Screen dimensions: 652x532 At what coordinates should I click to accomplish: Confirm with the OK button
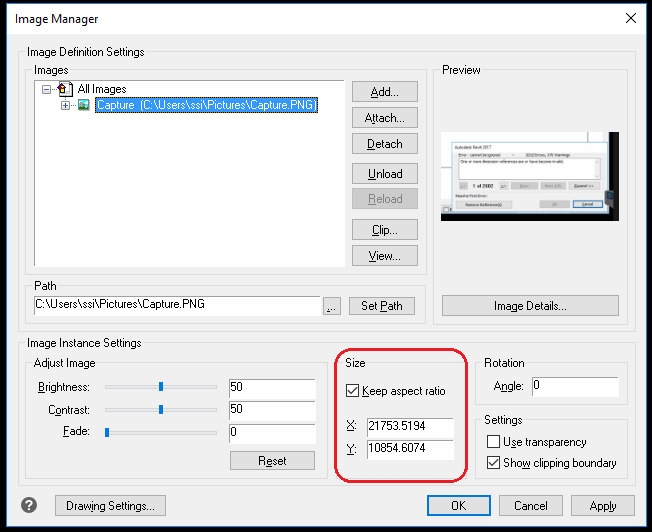[459, 505]
